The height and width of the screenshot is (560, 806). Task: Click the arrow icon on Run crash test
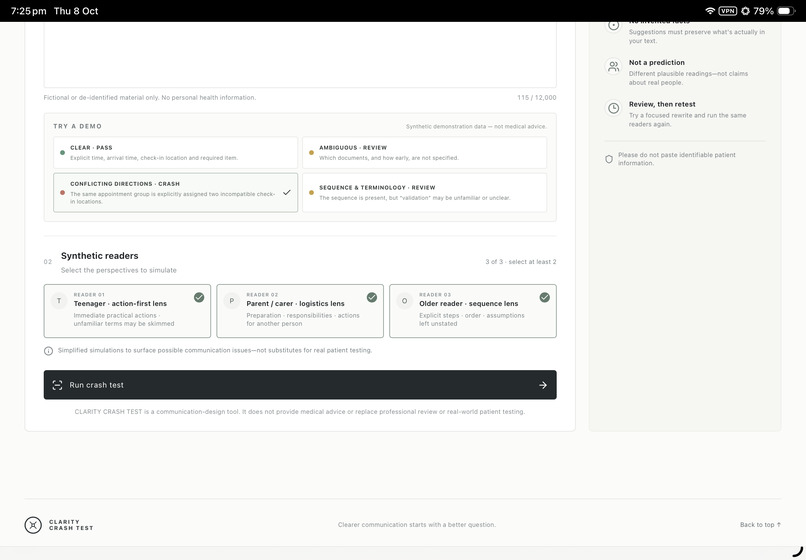click(x=543, y=385)
